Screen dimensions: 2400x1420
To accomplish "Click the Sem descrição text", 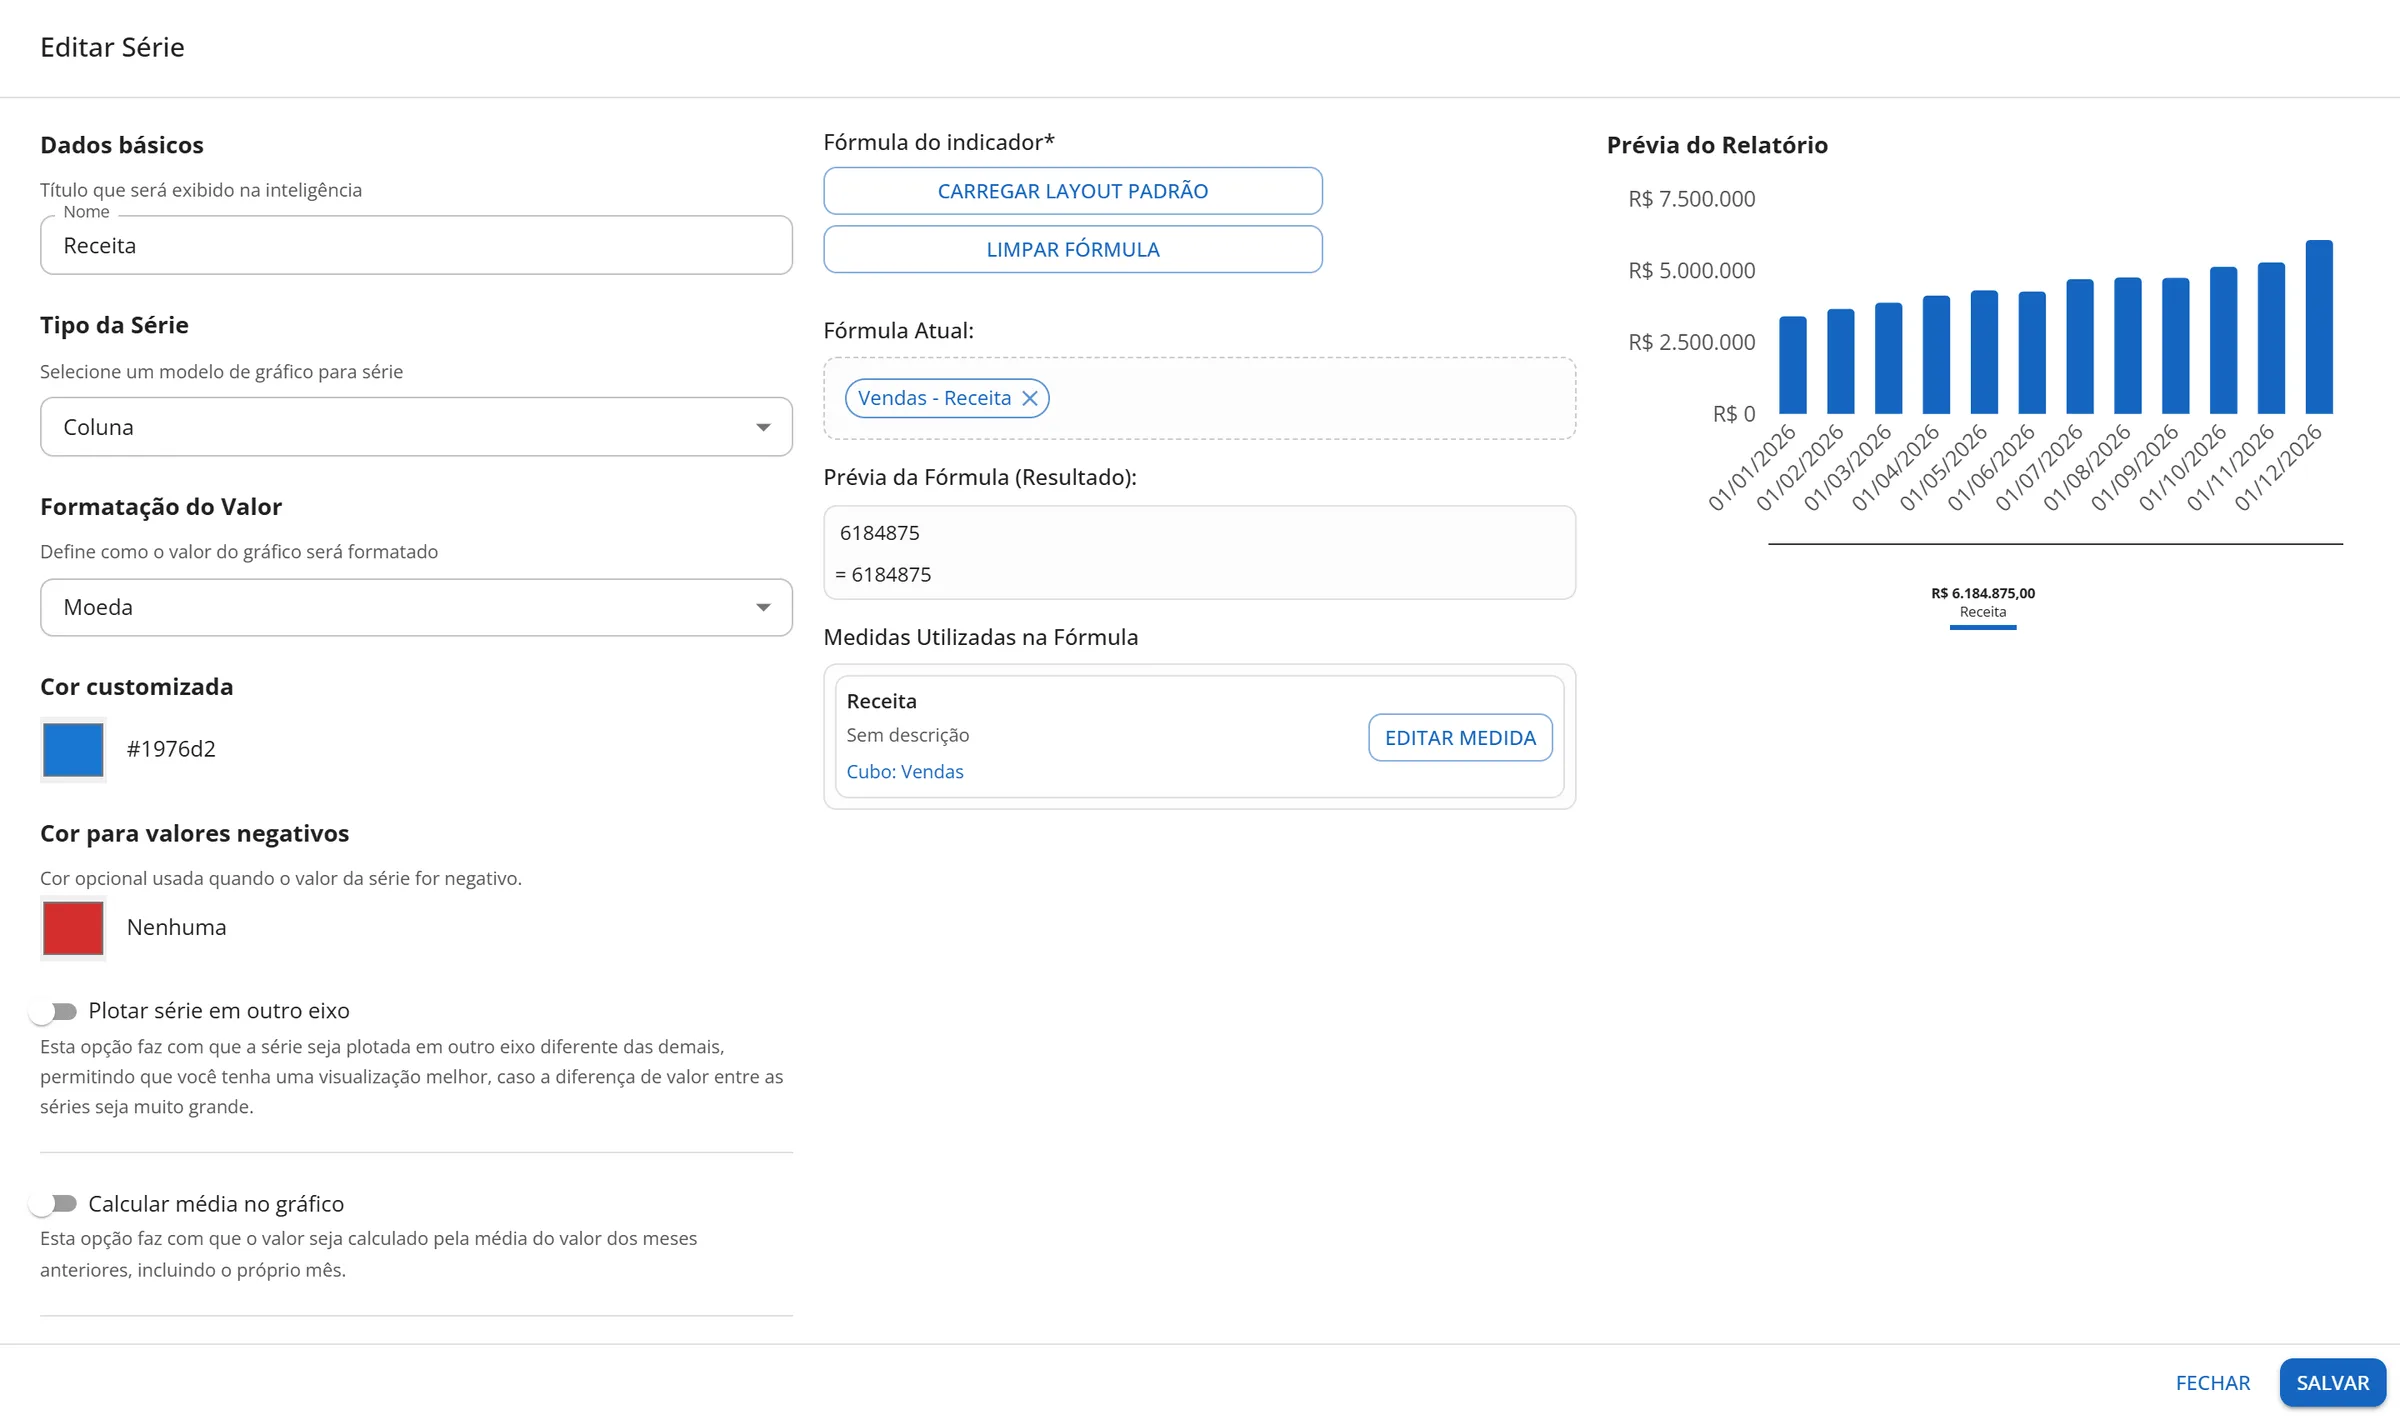I will point(908,735).
